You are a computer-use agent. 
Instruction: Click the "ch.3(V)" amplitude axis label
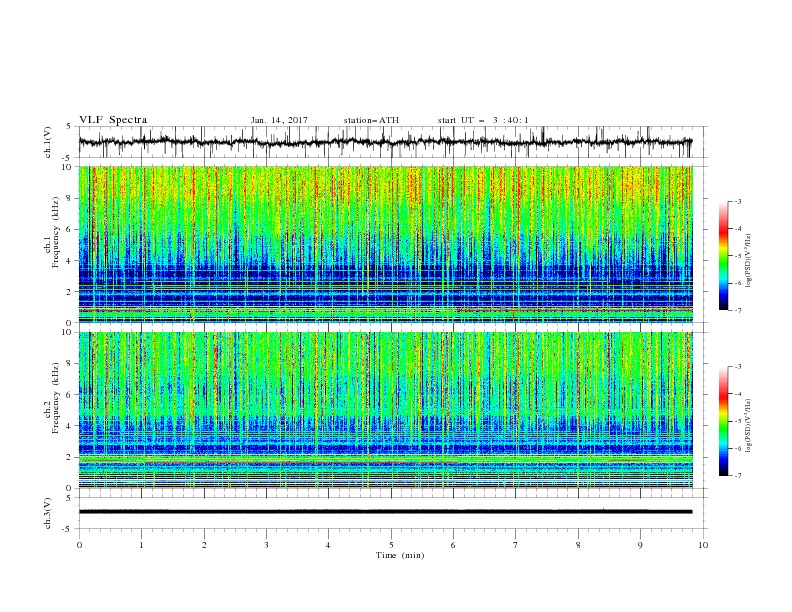tap(48, 513)
